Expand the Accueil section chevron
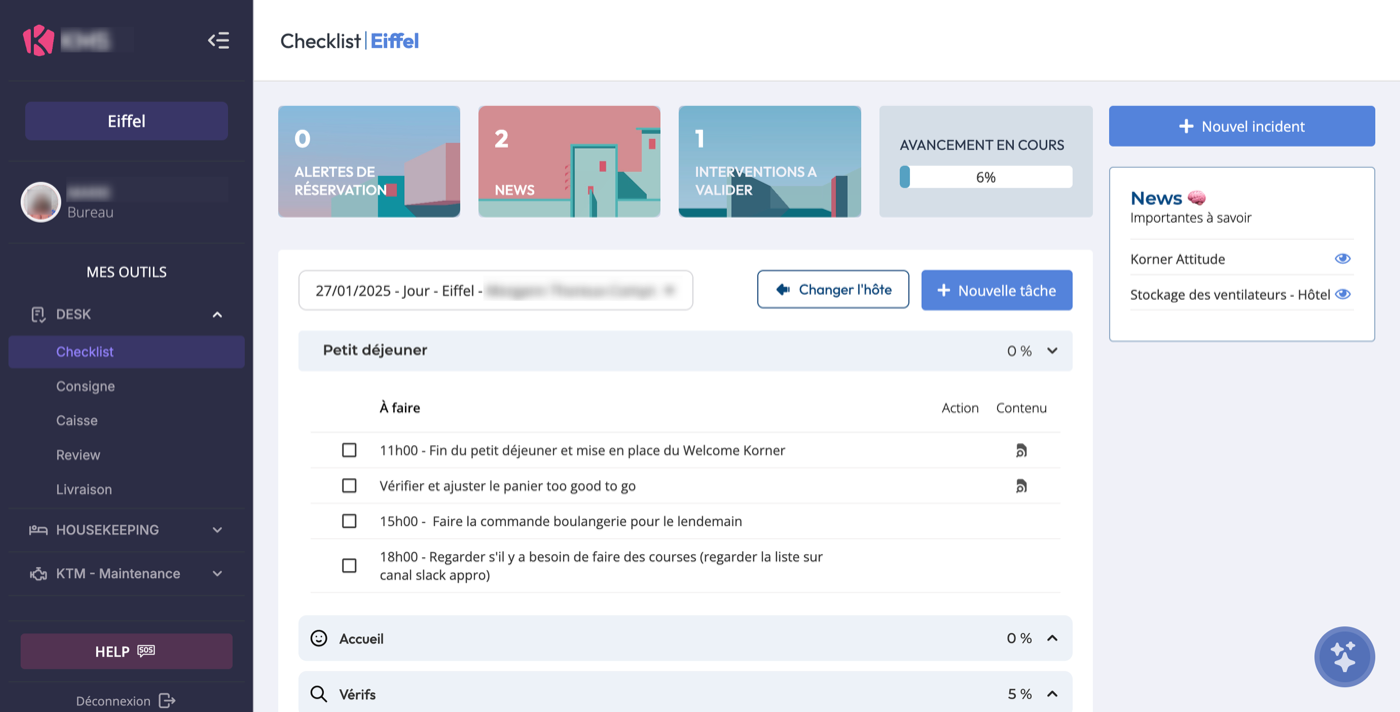The width and height of the screenshot is (1400, 712). (1052, 638)
